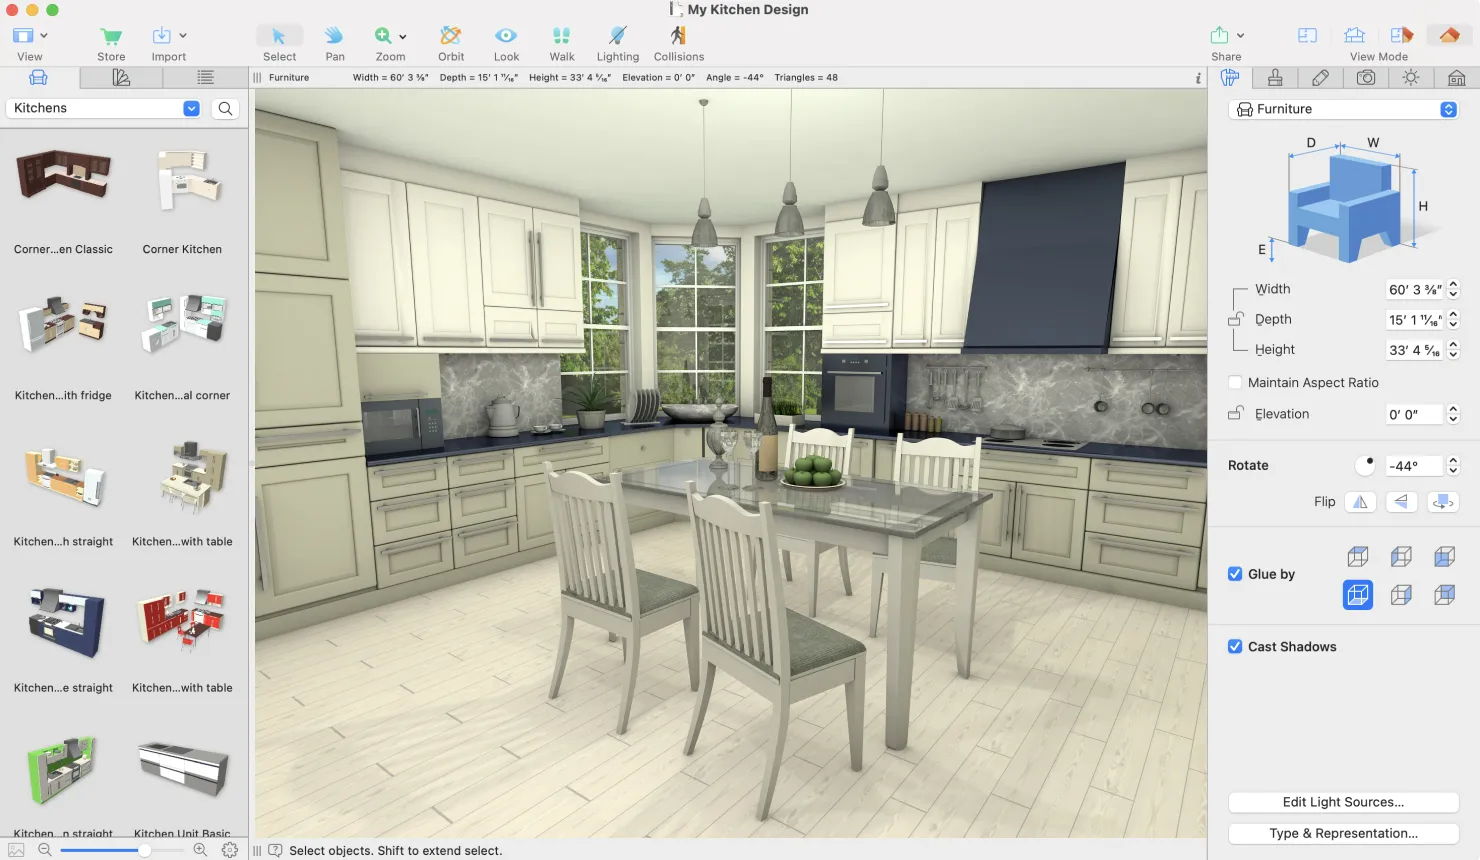Open the camera inspector tab
The height and width of the screenshot is (860, 1480).
[x=1366, y=78]
